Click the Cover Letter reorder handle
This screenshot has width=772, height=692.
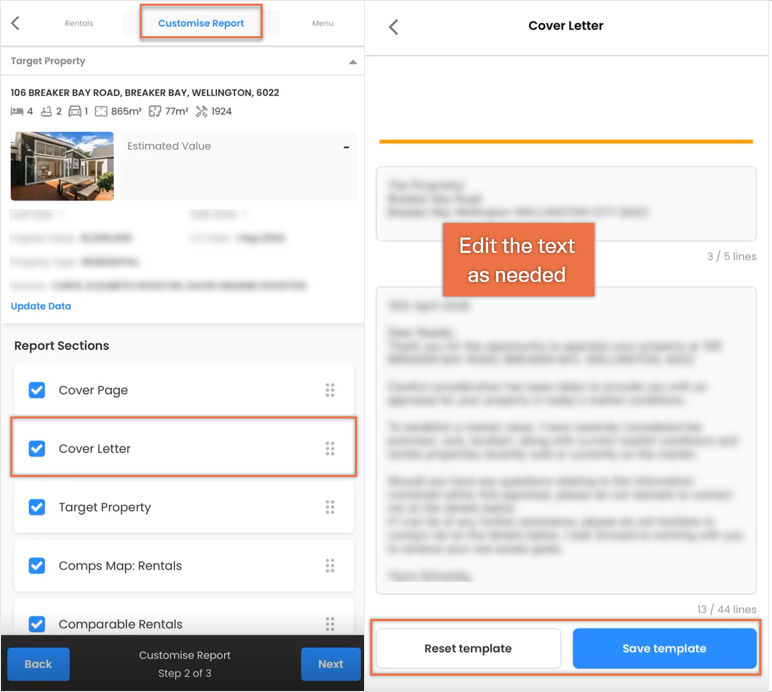(x=330, y=448)
